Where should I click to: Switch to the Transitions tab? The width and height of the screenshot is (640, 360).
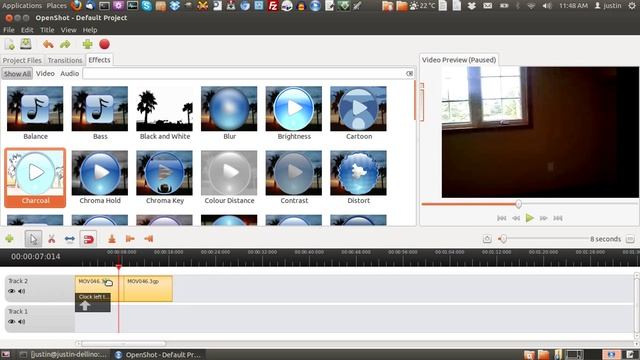65,60
